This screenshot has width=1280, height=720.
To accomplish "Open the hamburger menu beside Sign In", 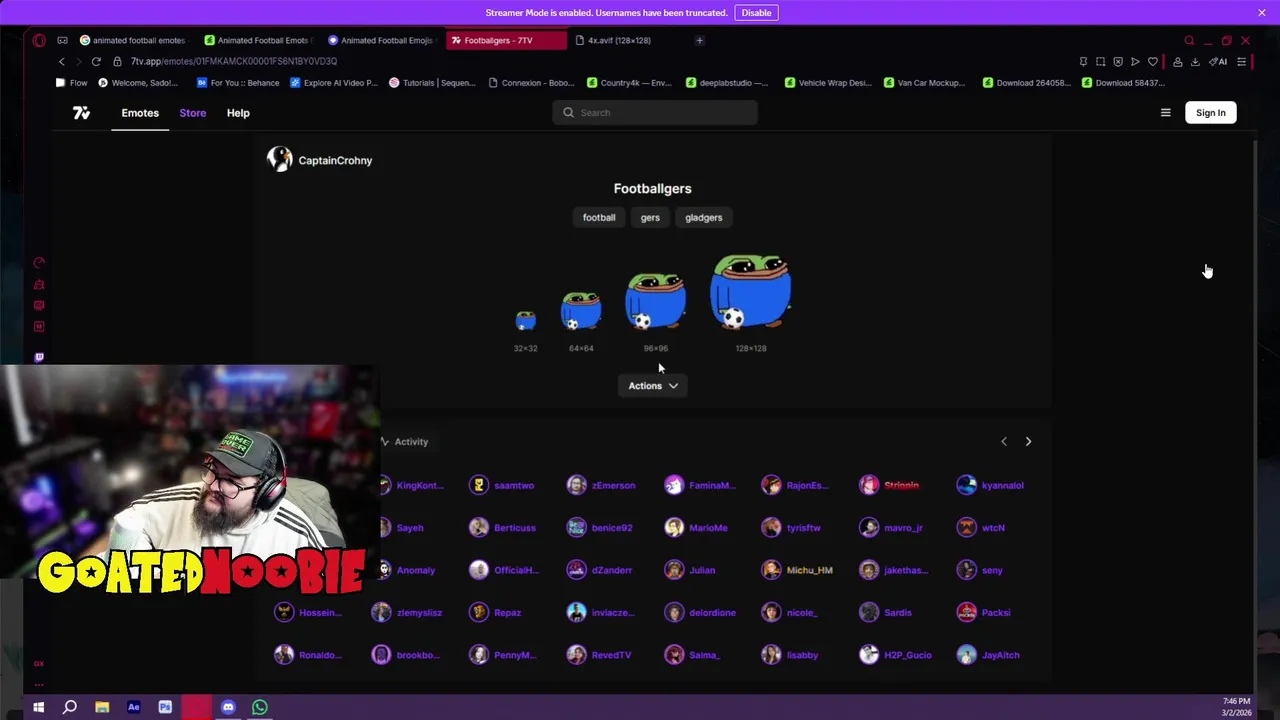I will (1165, 113).
